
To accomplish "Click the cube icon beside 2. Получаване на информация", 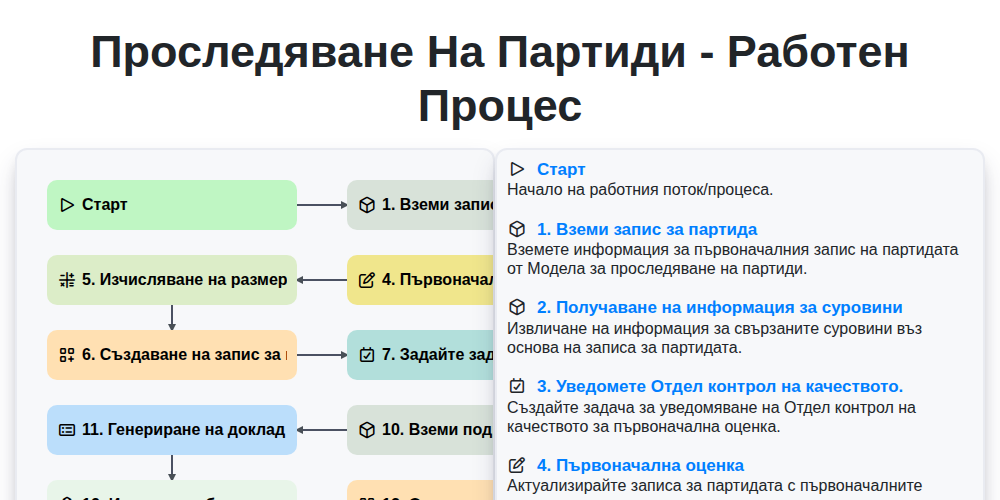I will (x=517, y=307).
